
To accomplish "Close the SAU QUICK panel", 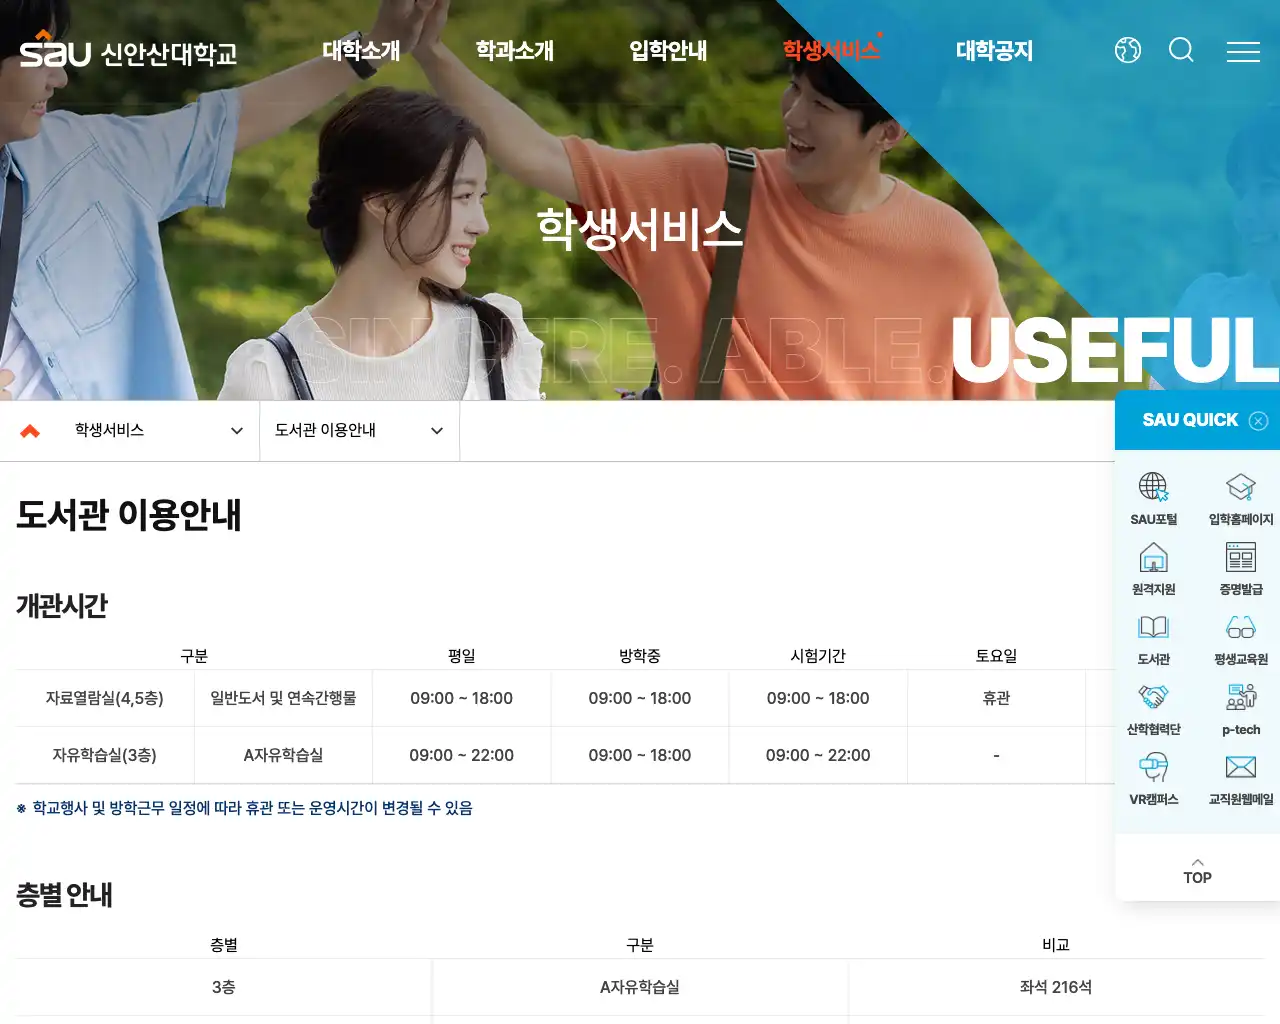I will [x=1259, y=421].
